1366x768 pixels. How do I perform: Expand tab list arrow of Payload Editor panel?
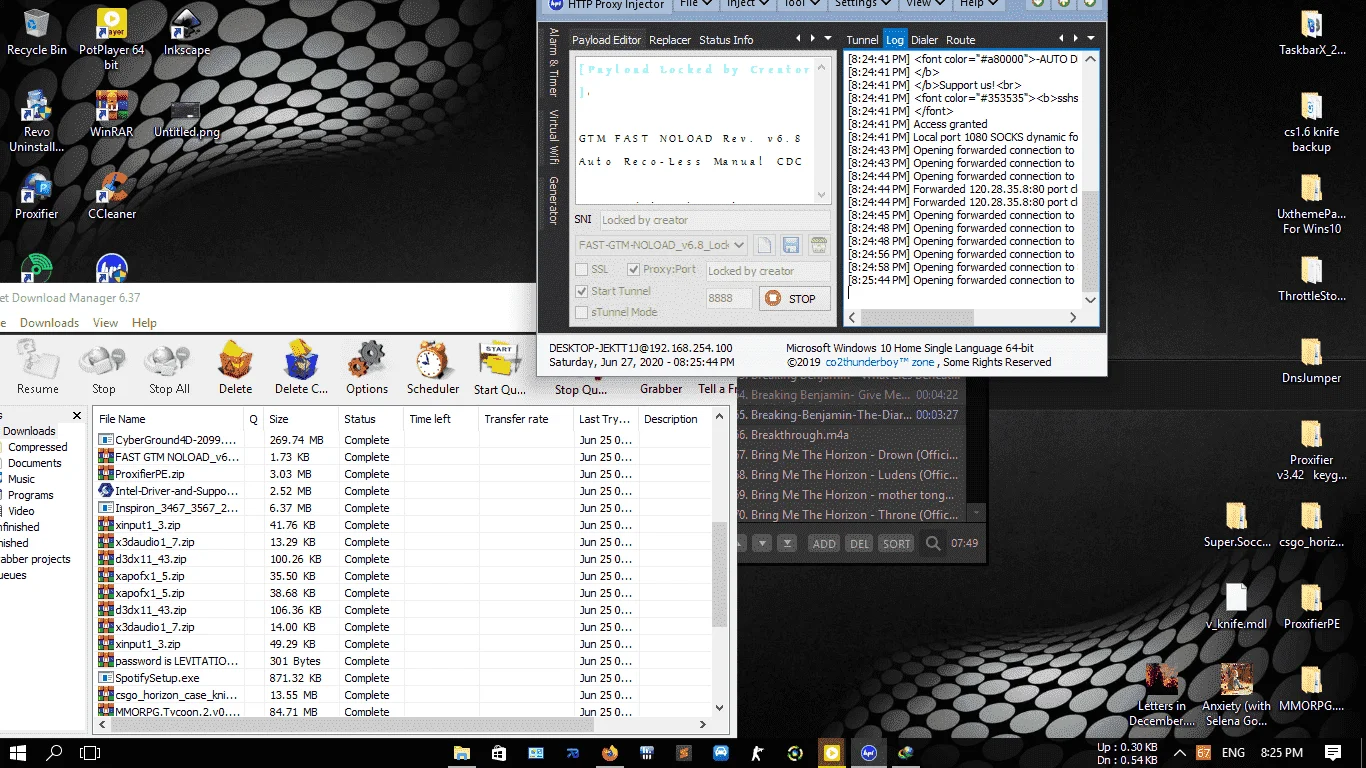click(x=827, y=39)
